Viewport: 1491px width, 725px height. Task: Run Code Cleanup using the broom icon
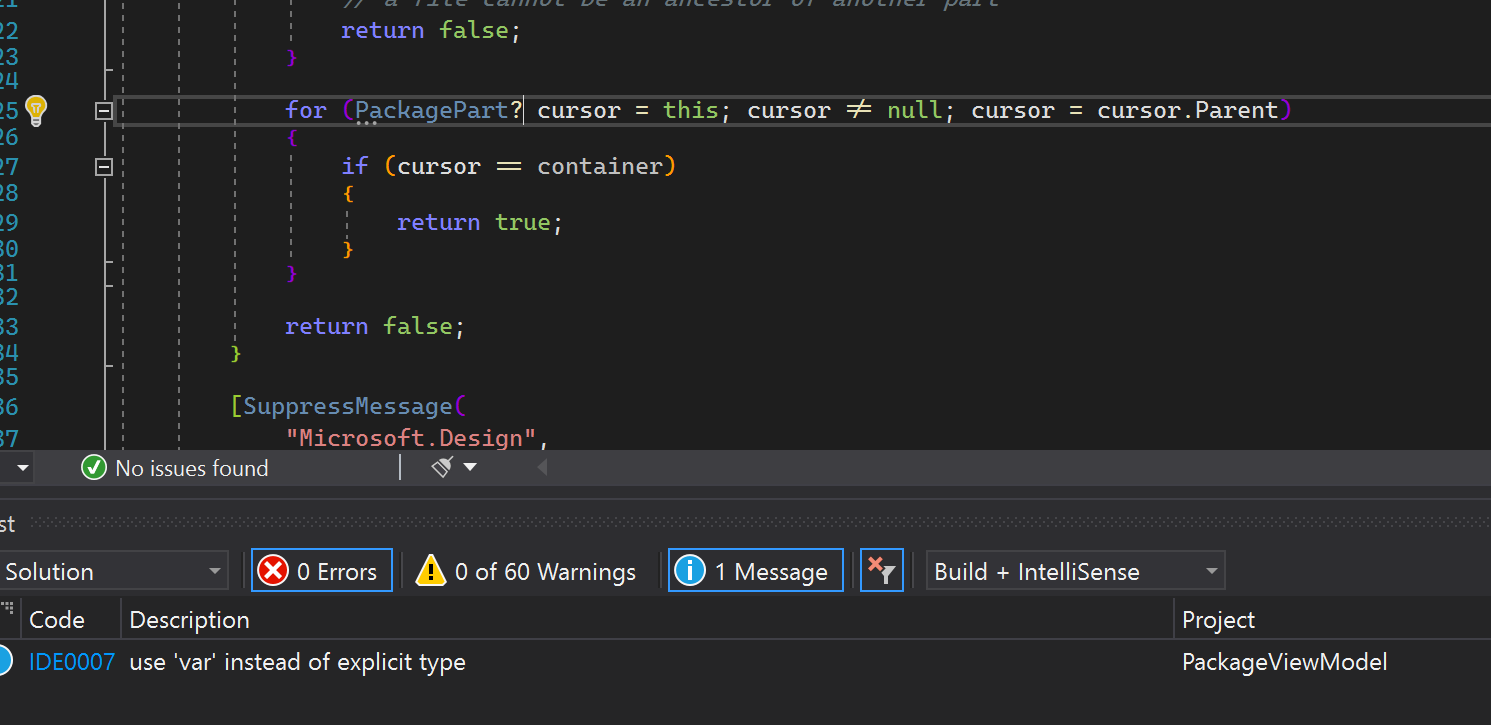(x=442, y=466)
